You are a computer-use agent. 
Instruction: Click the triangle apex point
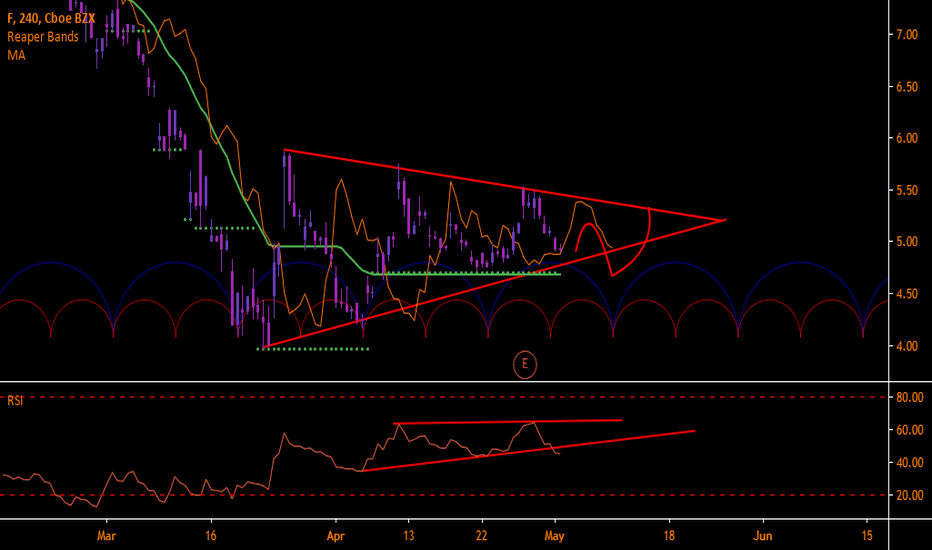point(723,220)
